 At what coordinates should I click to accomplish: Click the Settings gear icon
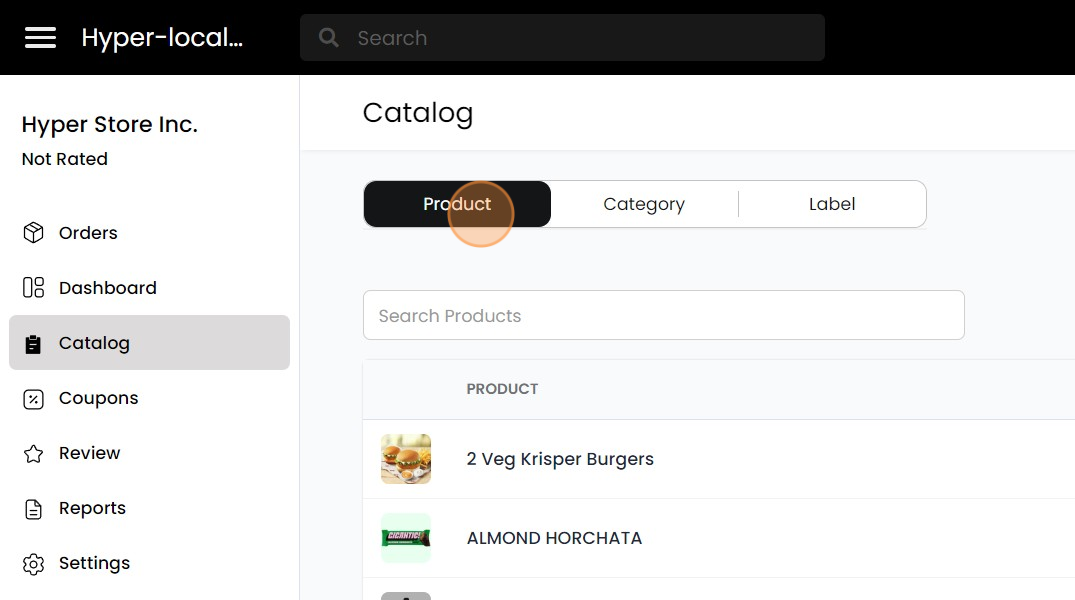33,562
